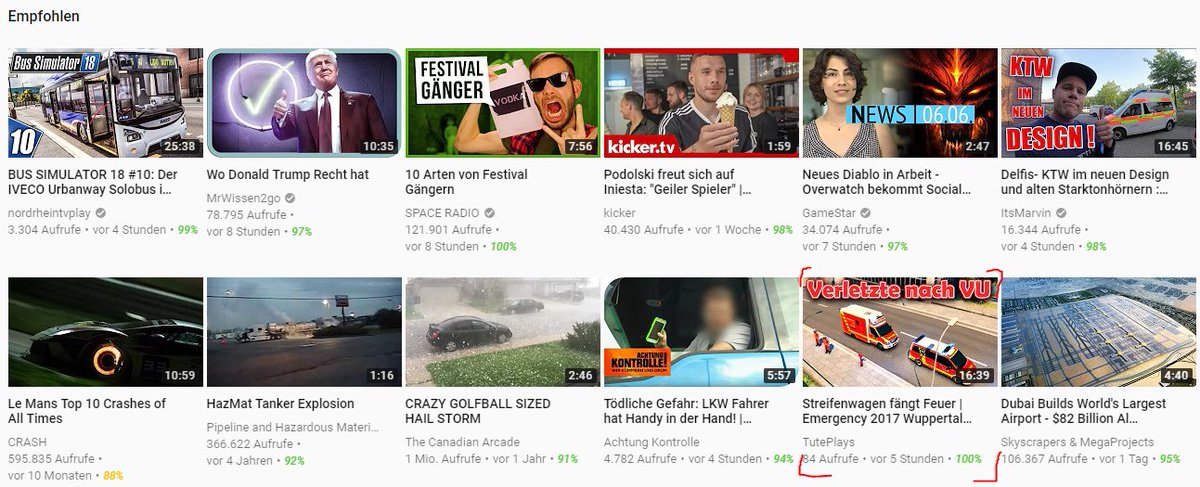Click '121.901 Aufrufe' view count
The height and width of the screenshot is (487, 1200).
(448, 230)
